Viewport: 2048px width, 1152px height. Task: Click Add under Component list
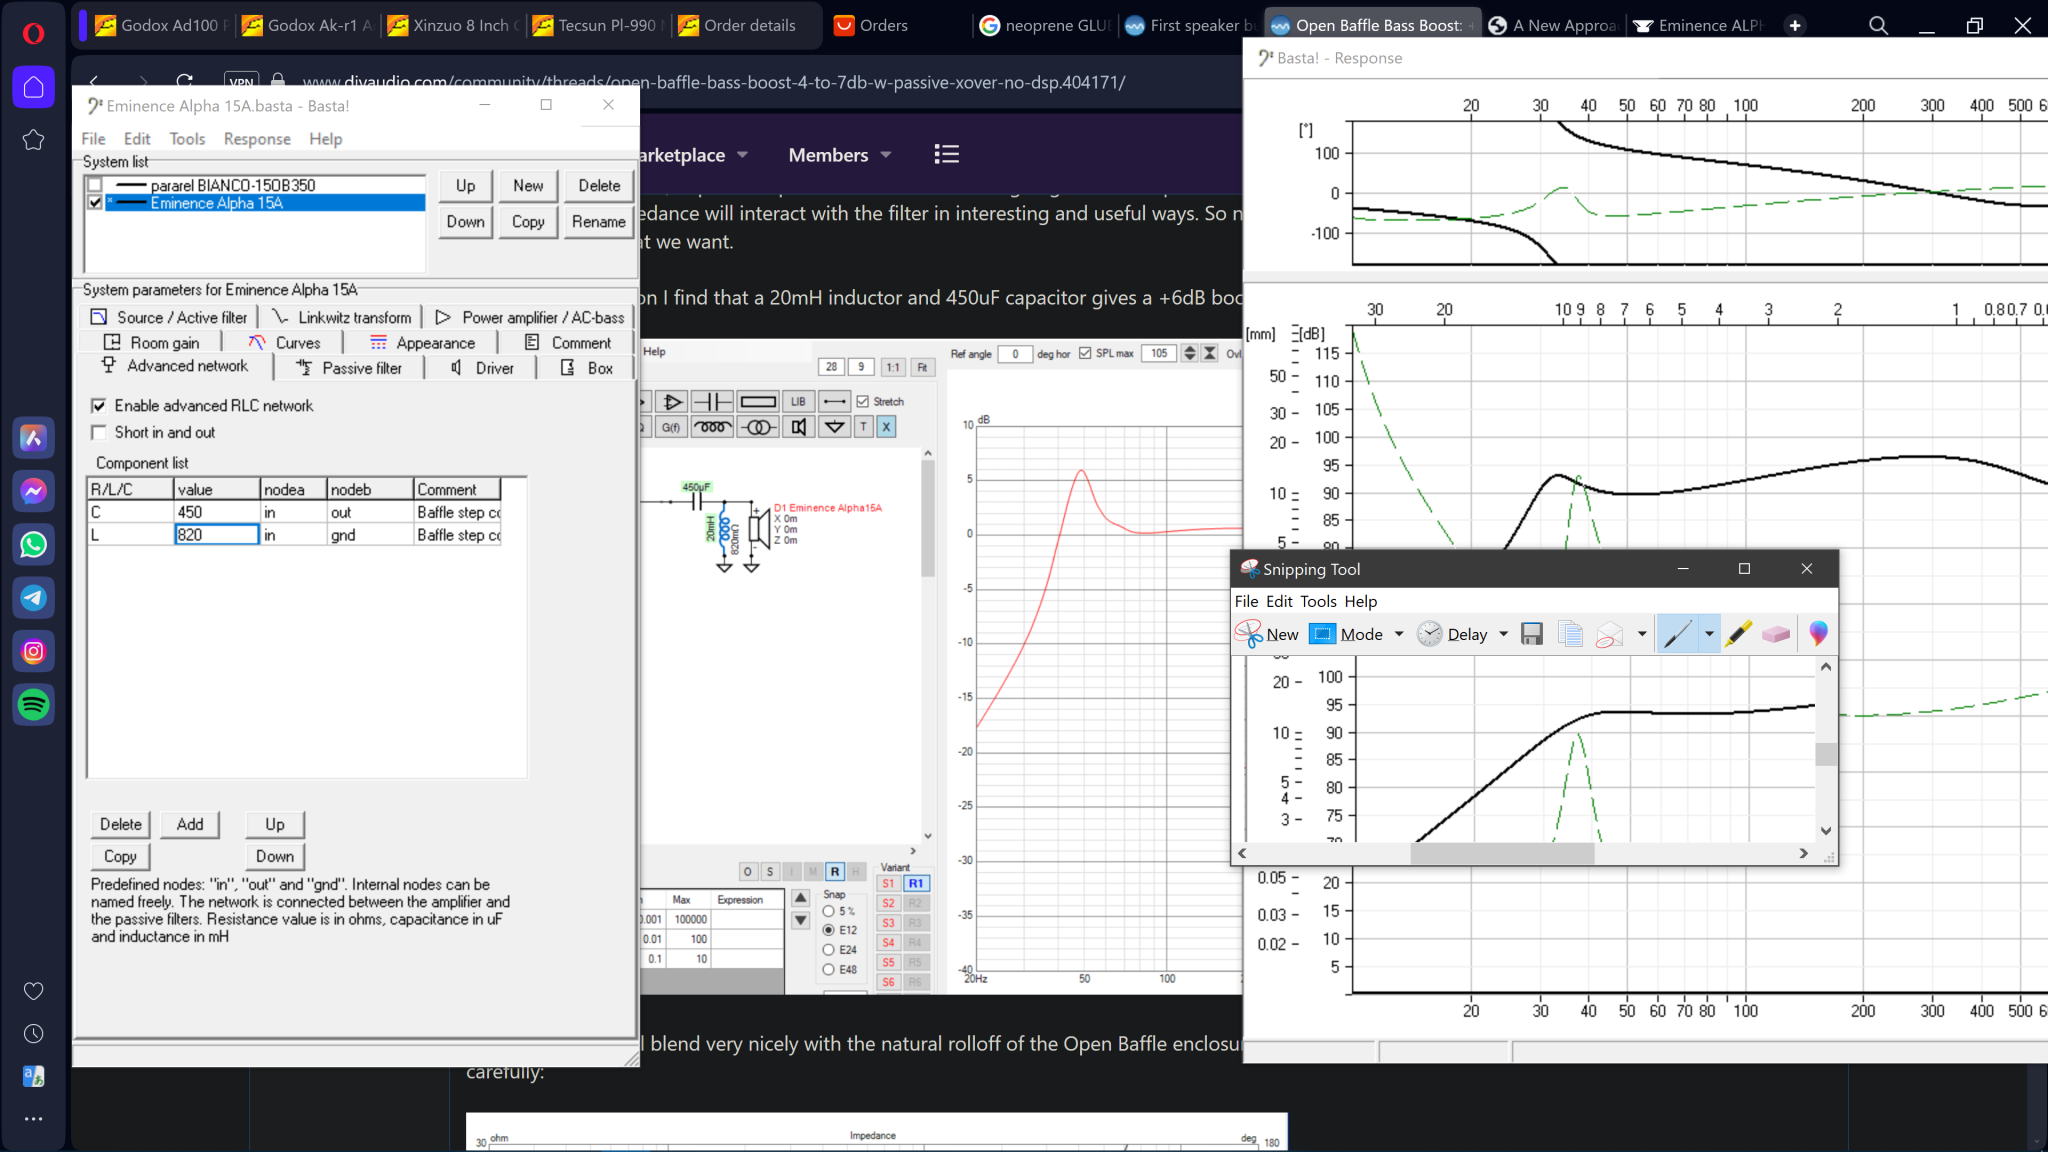[190, 824]
